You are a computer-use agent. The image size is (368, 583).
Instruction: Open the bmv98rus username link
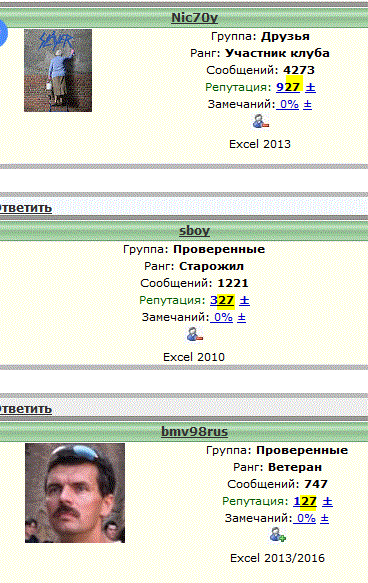(194, 432)
